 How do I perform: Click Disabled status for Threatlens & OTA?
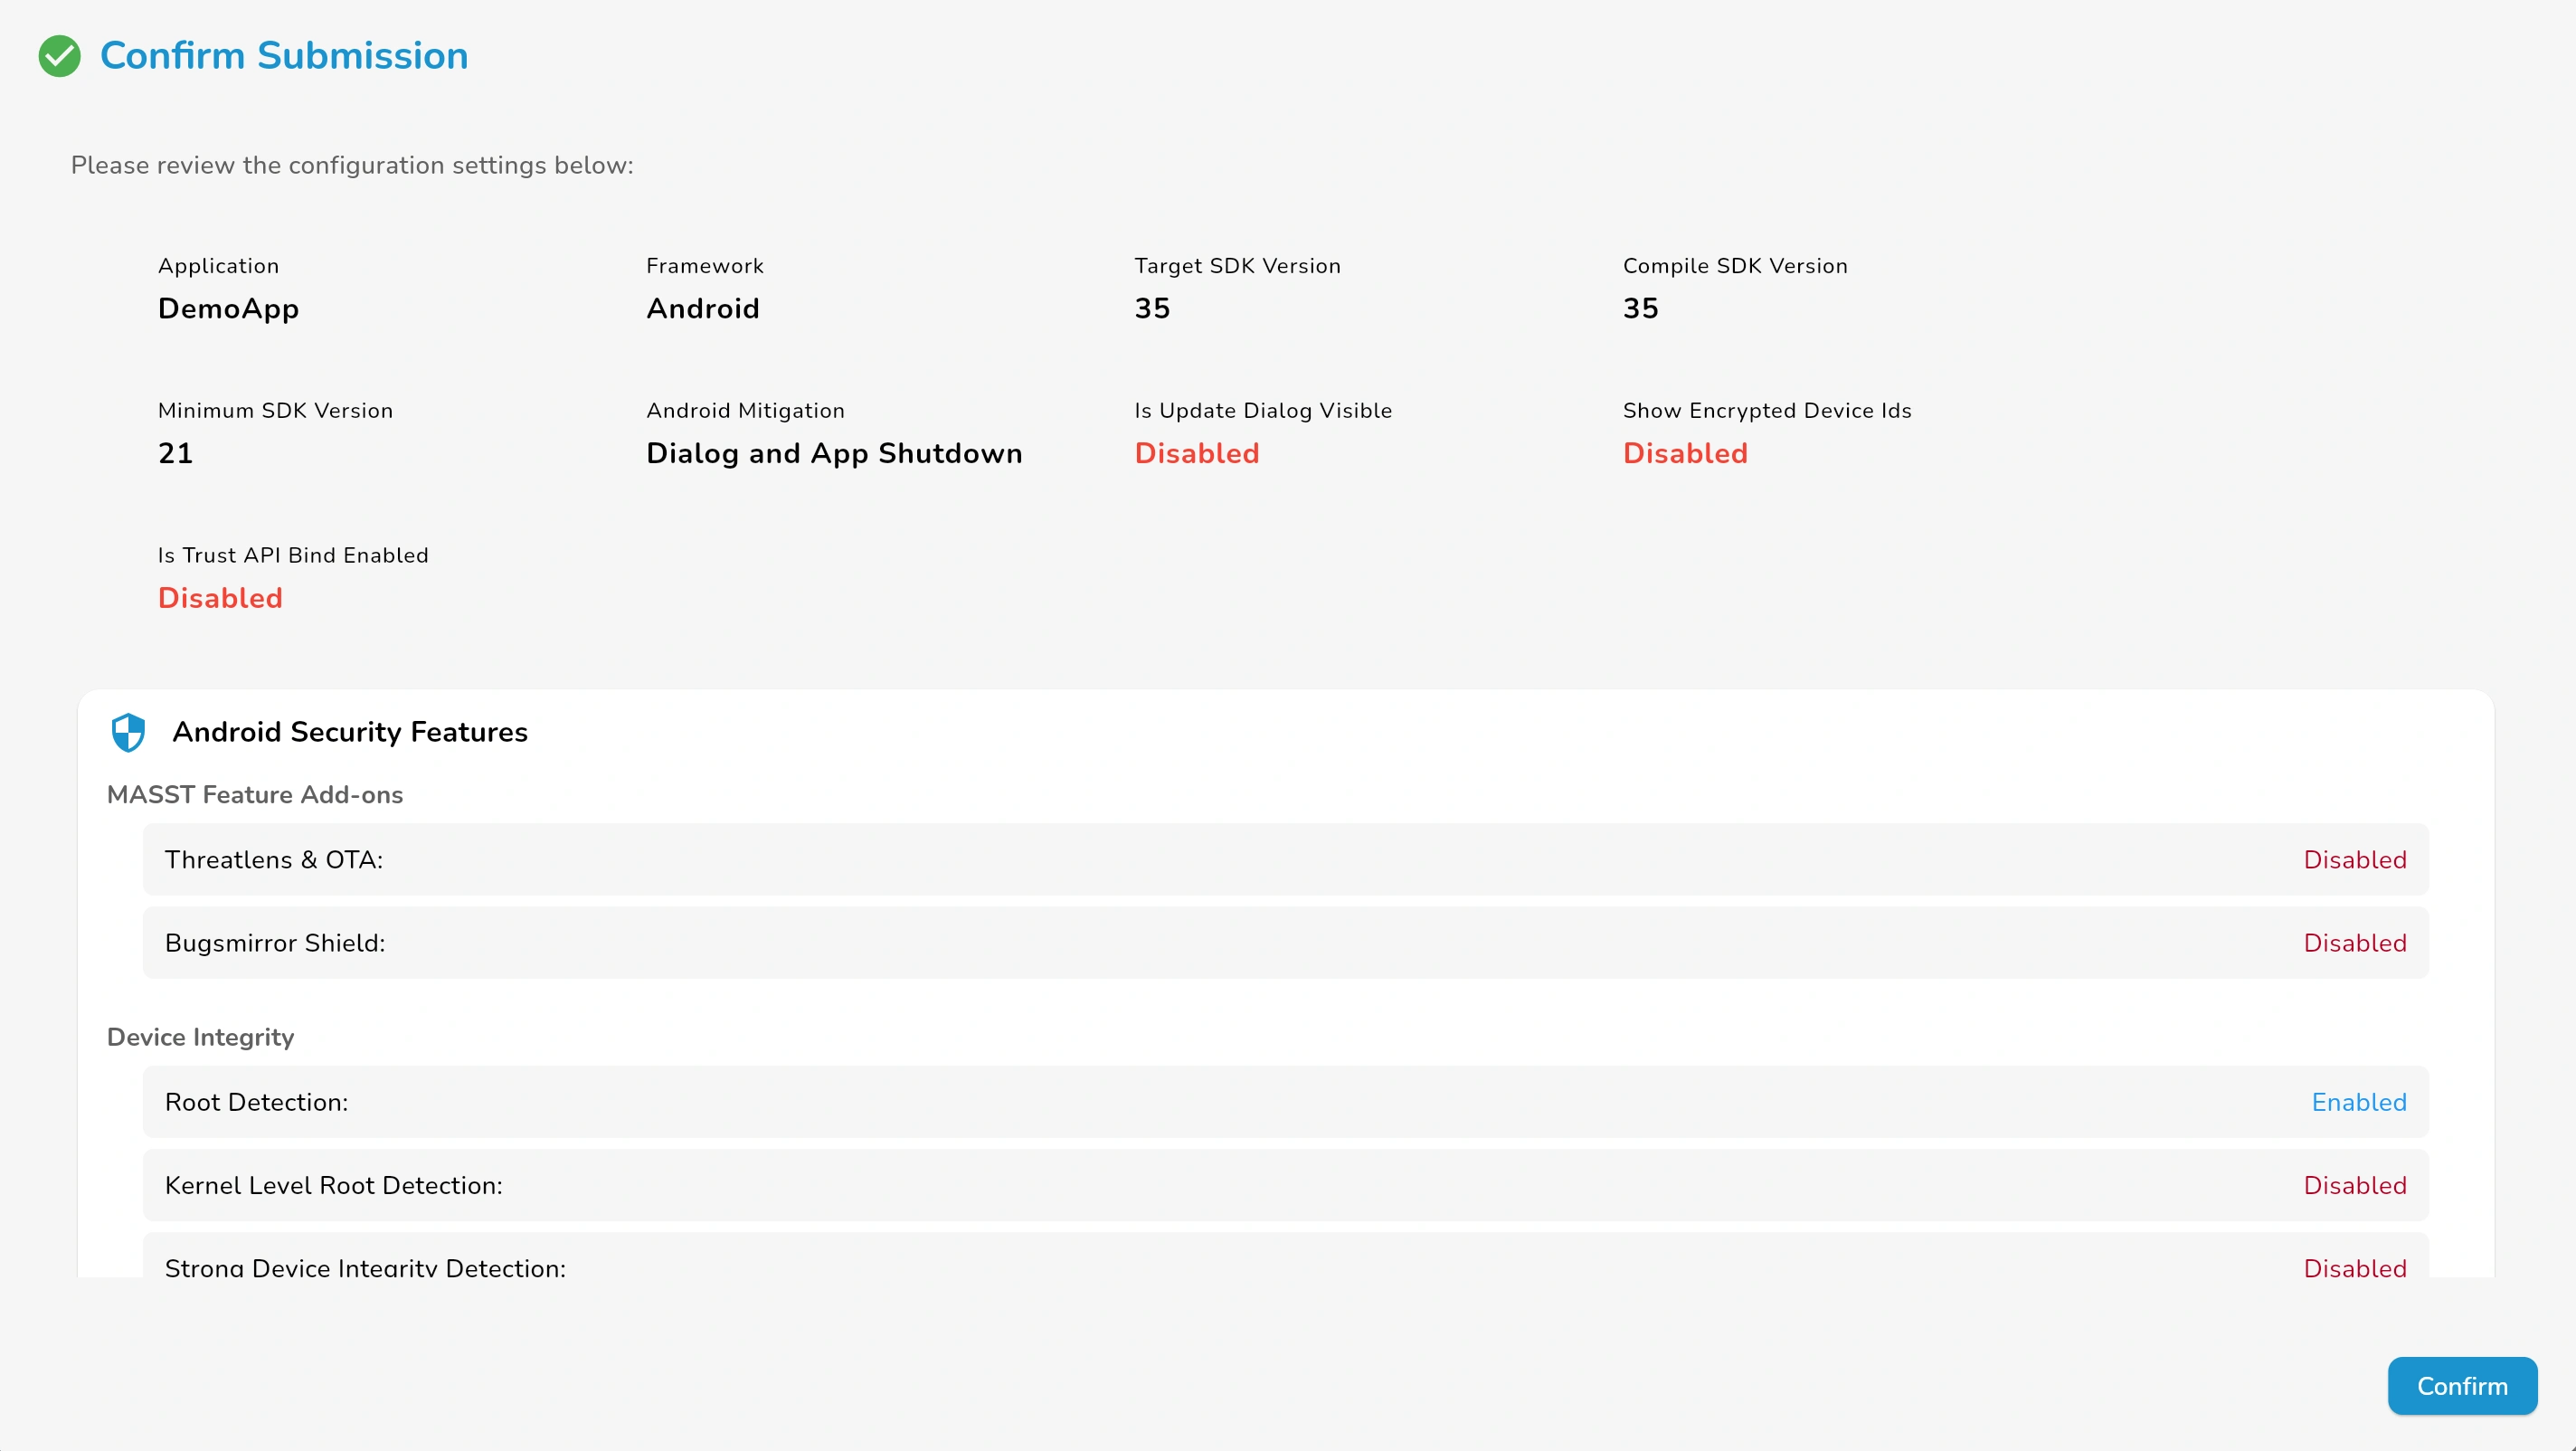pos(2355,860)
